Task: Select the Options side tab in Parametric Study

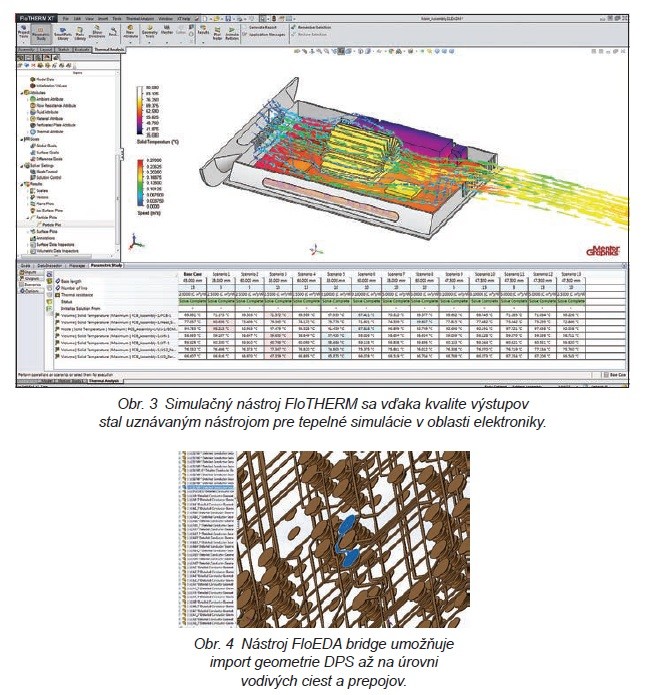Action: pos(30,291)
